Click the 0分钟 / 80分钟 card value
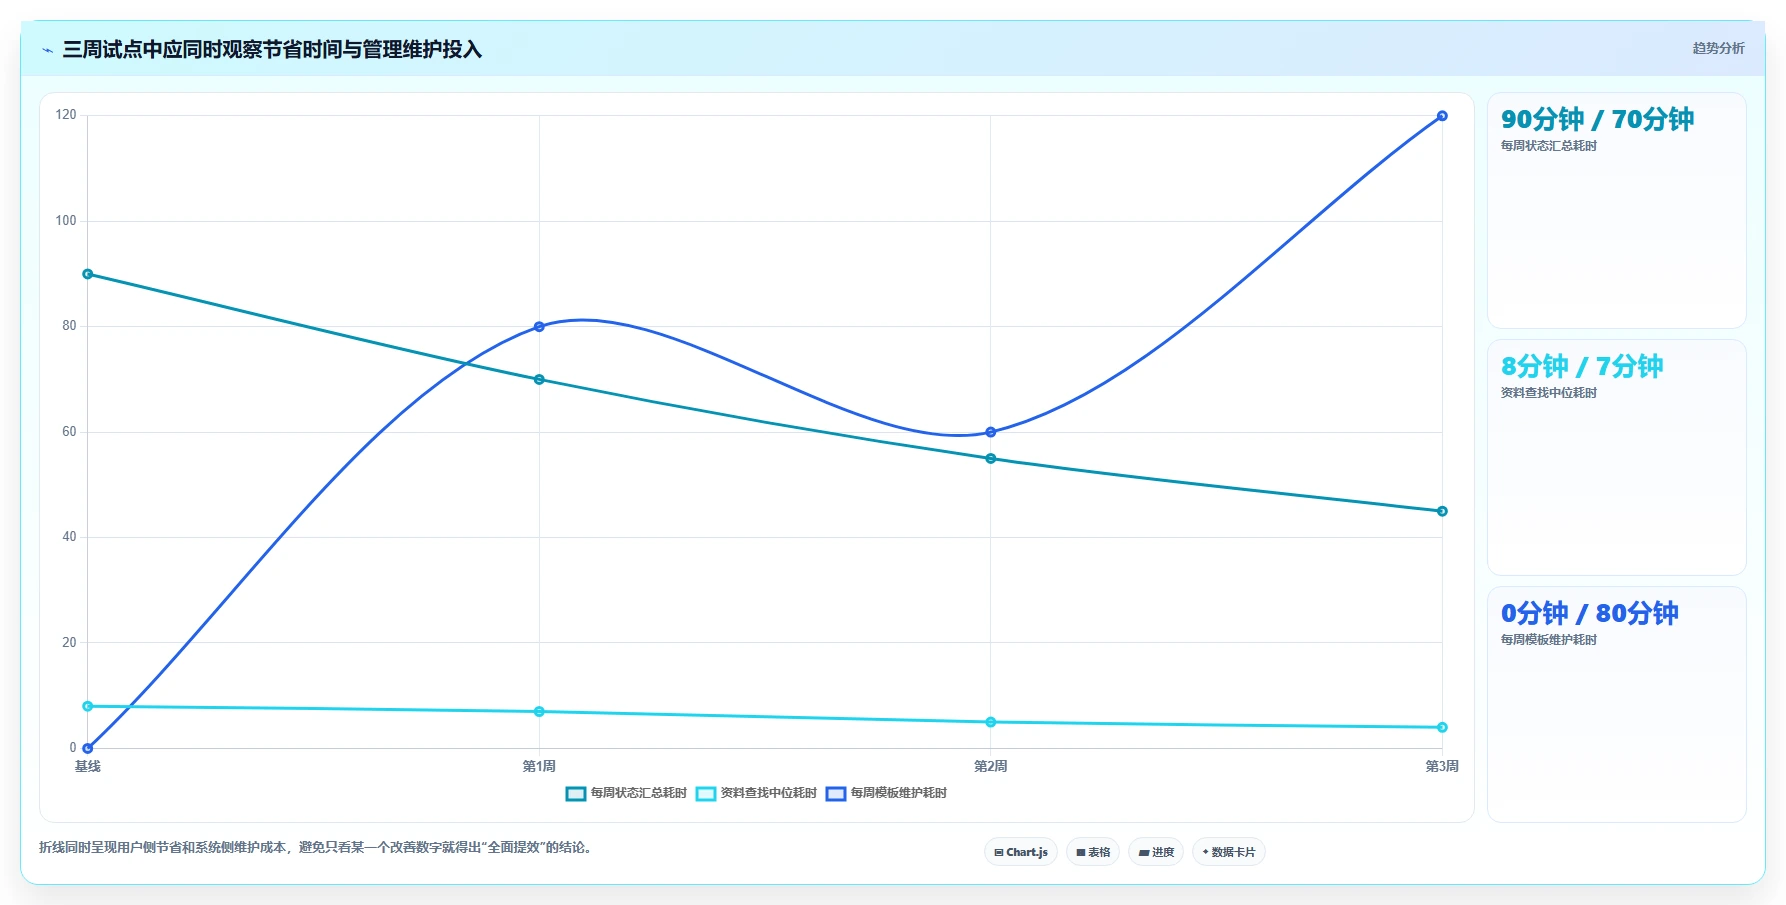The image size is (1786, 905). click(1589, 614)
